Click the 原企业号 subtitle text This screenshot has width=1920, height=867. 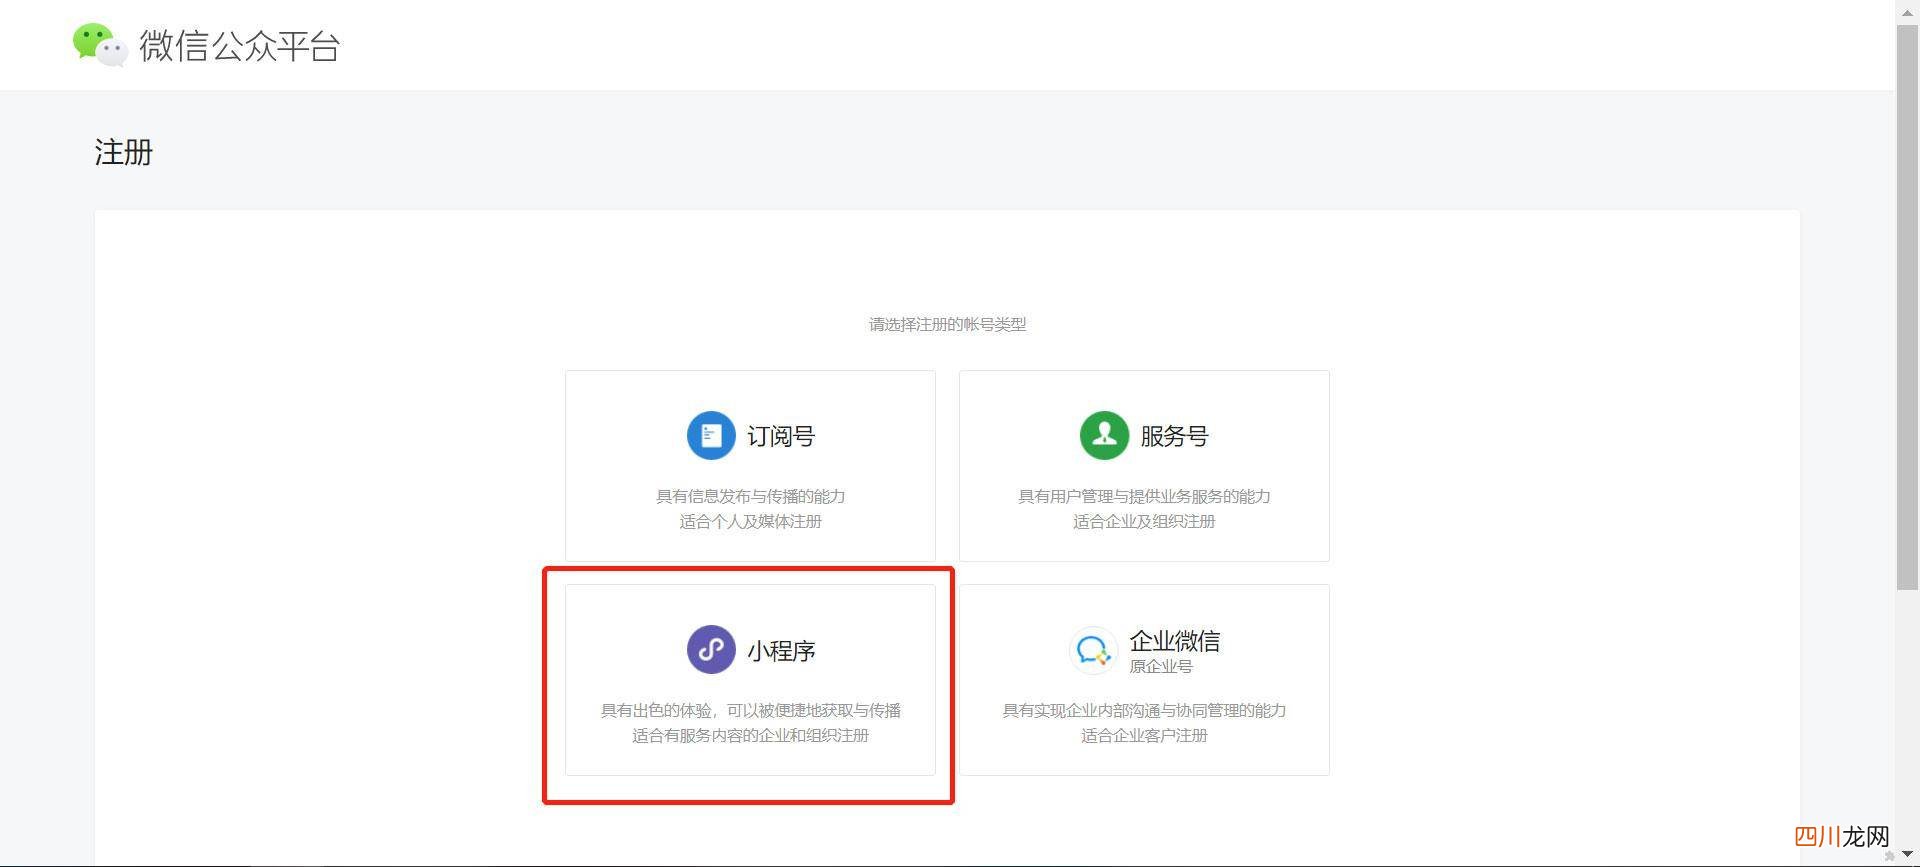1161,666
